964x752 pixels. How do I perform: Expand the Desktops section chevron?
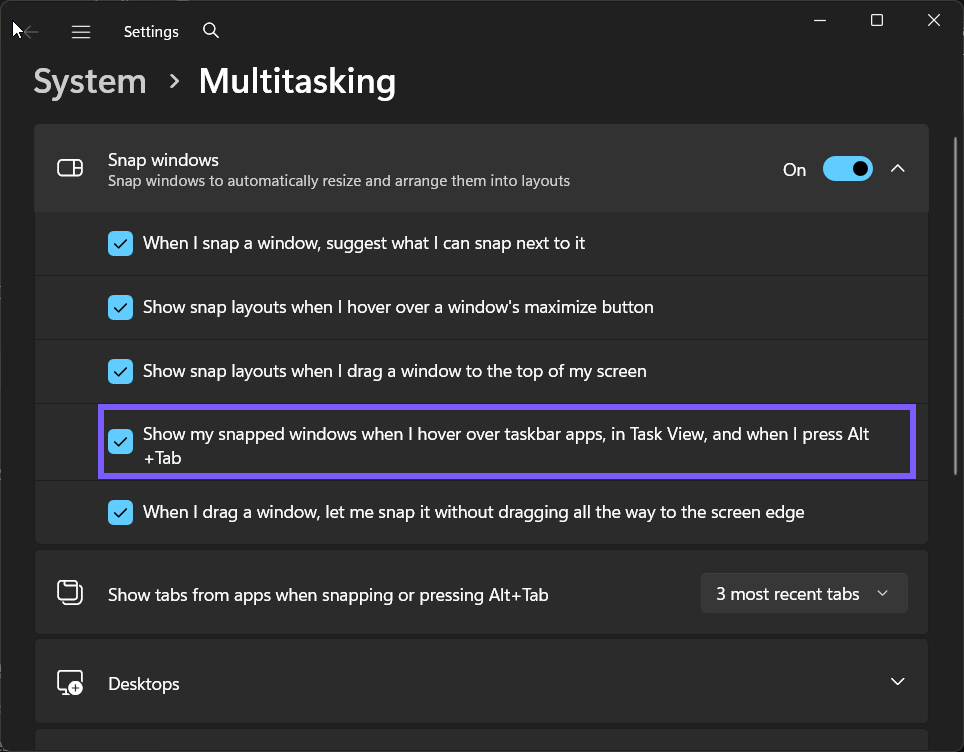(898, 681)
